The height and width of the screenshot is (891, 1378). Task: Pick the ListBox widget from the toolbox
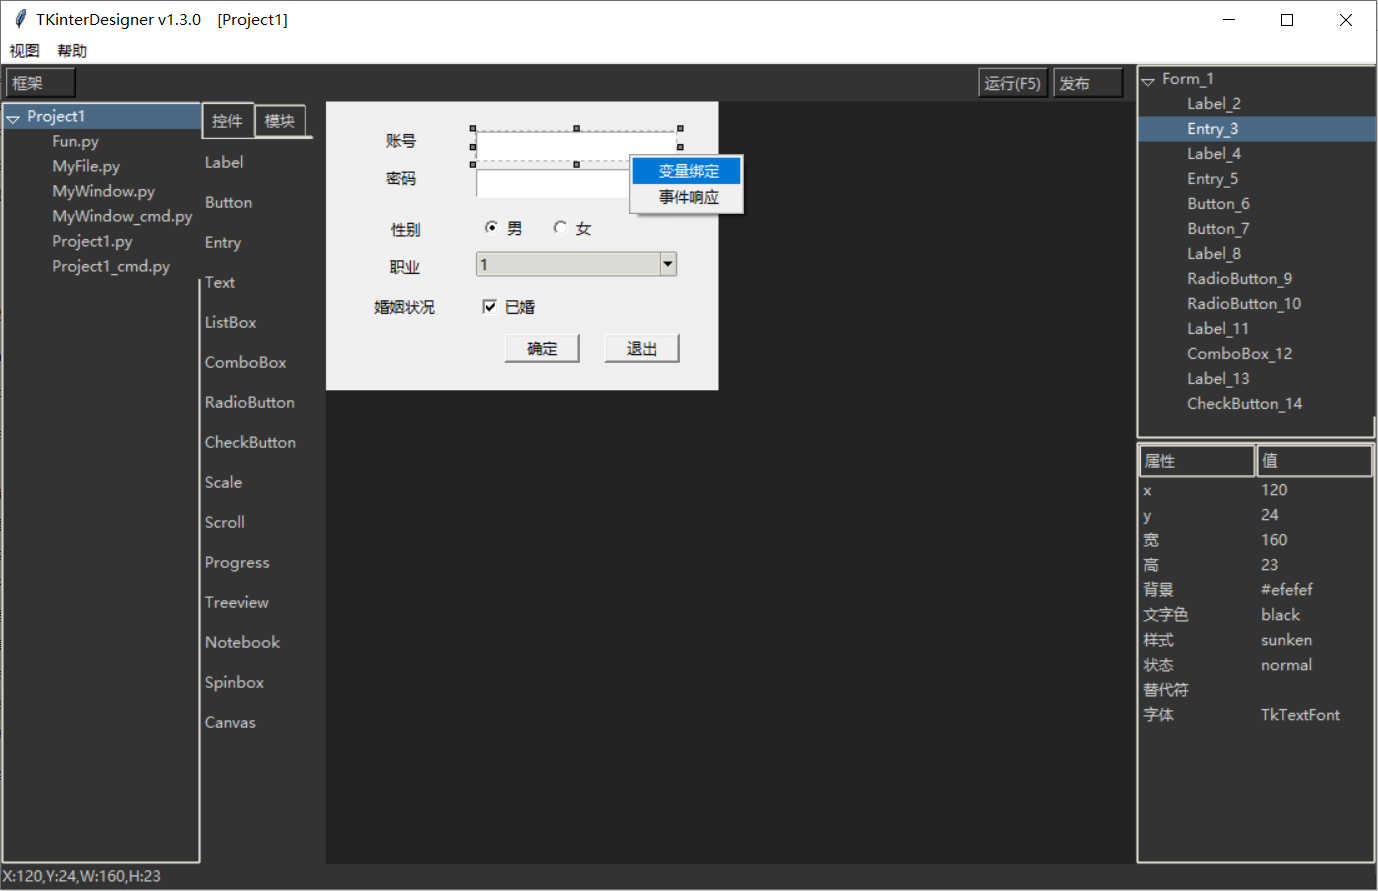[230, 322]
